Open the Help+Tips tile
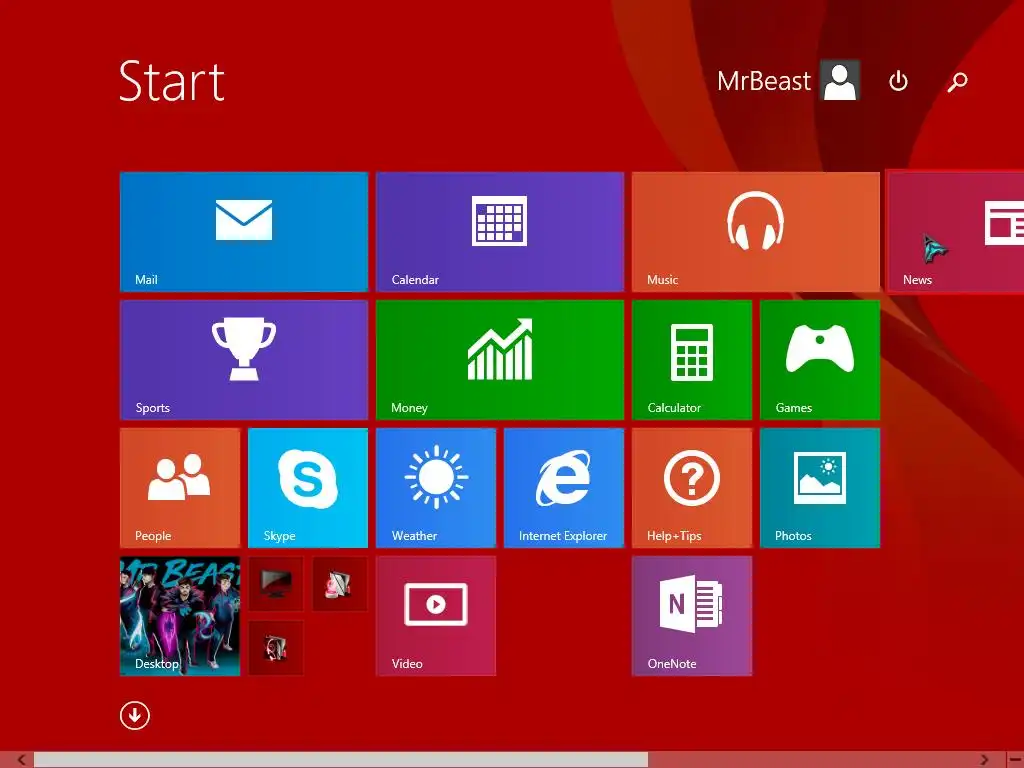The height and width of the screenshot is (768, 1024). [x=692, y=488]
